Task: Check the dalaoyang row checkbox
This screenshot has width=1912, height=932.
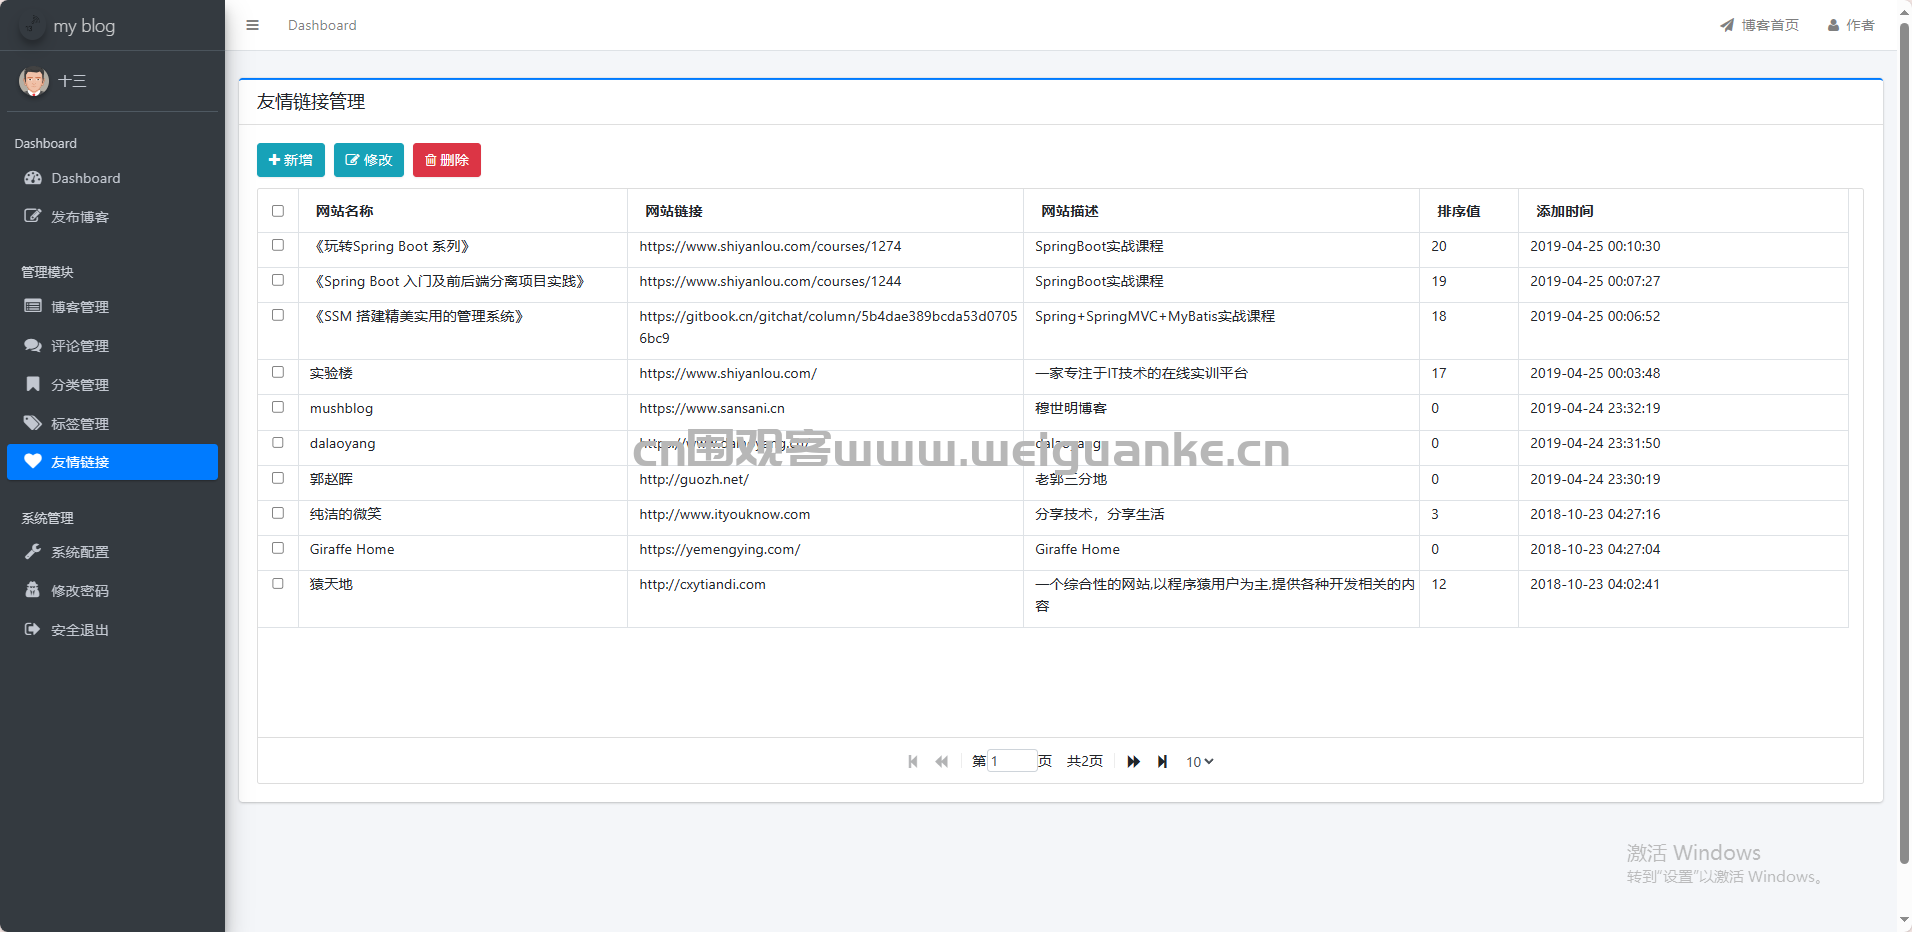Action: click(278, 442)
